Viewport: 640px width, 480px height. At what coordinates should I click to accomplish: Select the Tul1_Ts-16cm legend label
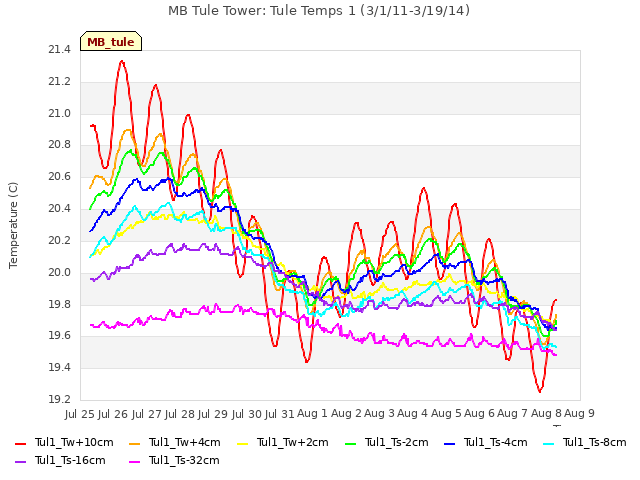click(70, 460)
